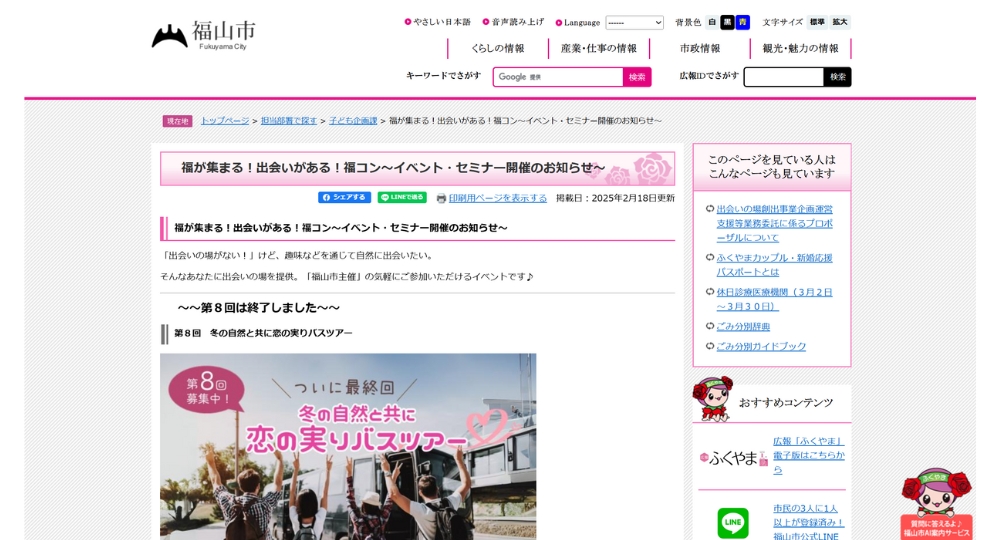
Task: Click the pink 検索 keyword search button
Action: (637, 77)
